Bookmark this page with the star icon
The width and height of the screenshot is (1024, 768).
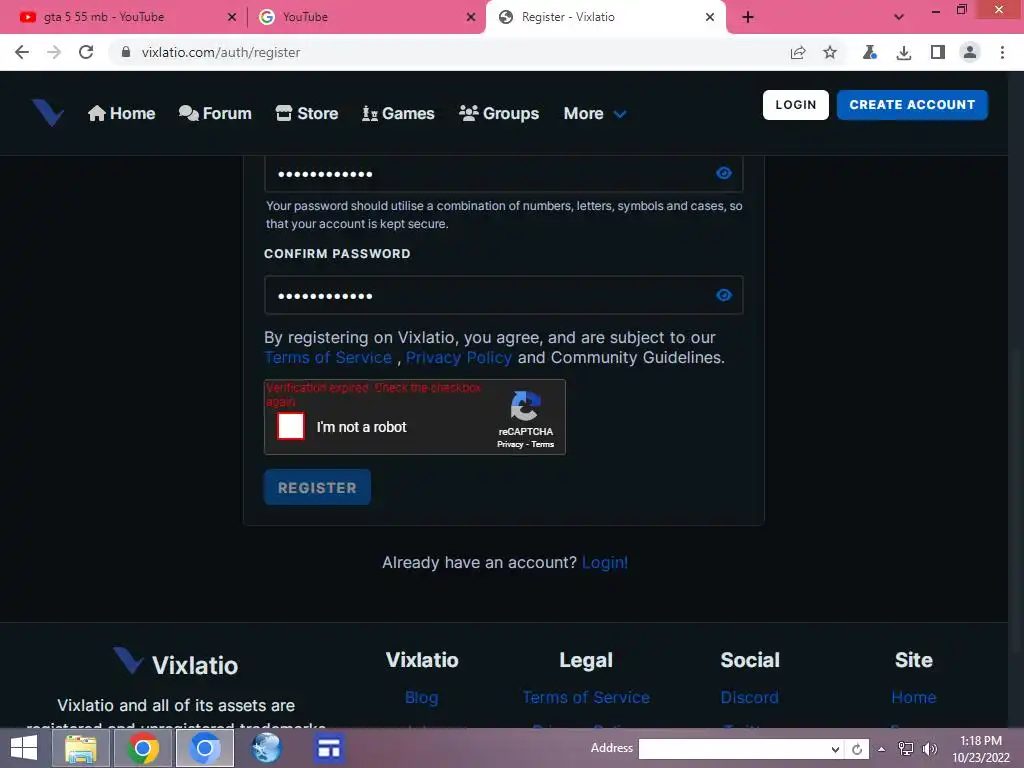[830, 52]
